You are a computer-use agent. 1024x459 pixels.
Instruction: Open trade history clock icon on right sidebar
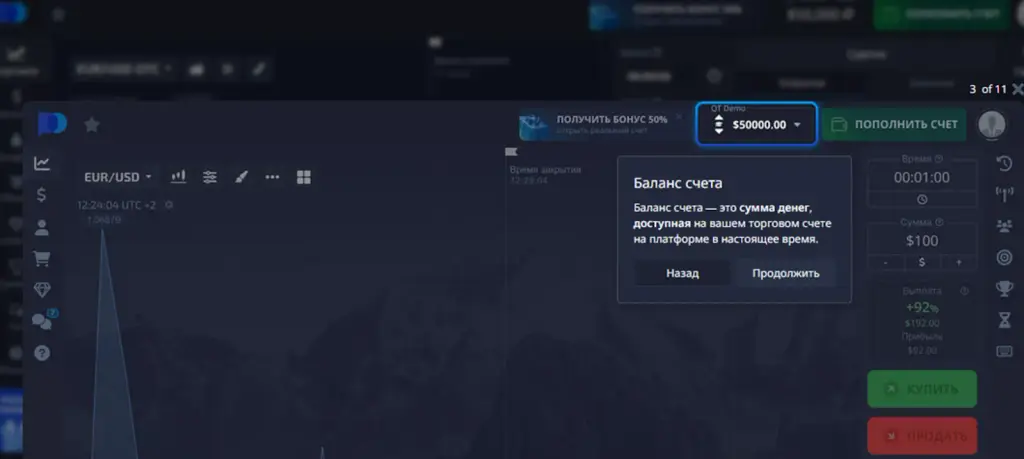point(1004,164)
